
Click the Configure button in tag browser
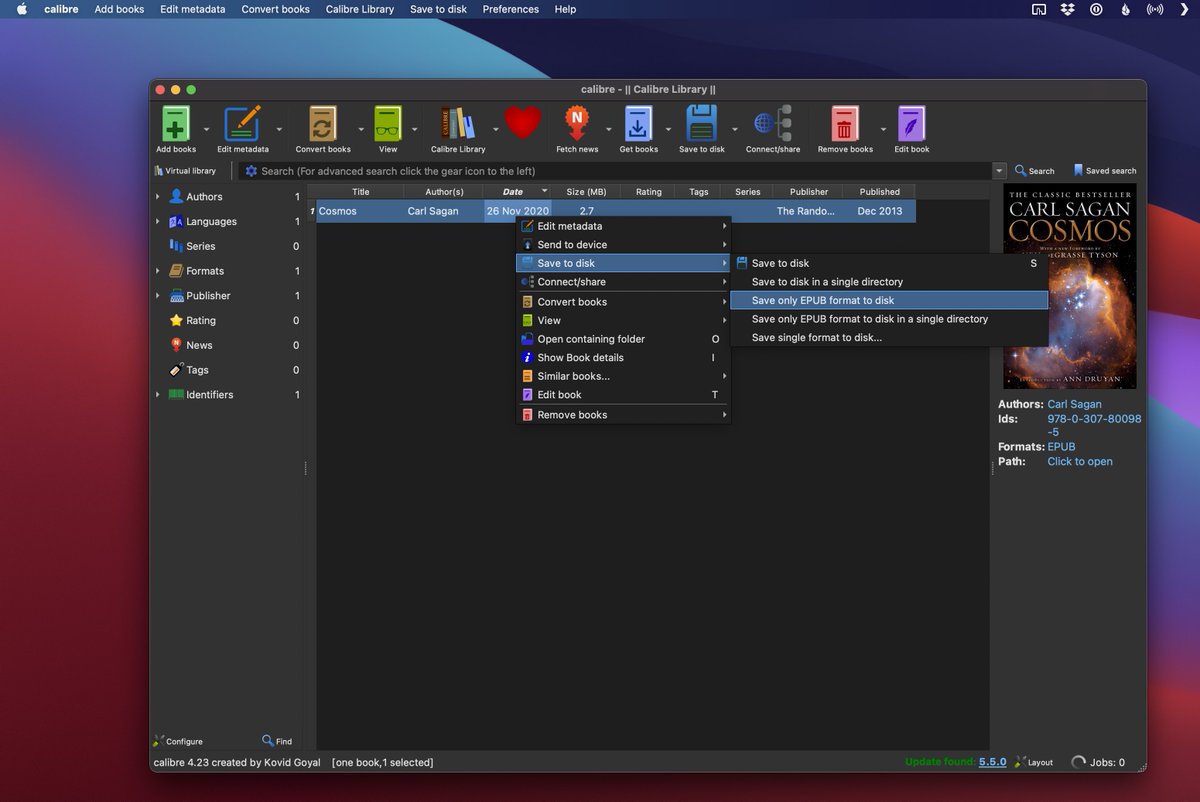(x=178, y=741)
